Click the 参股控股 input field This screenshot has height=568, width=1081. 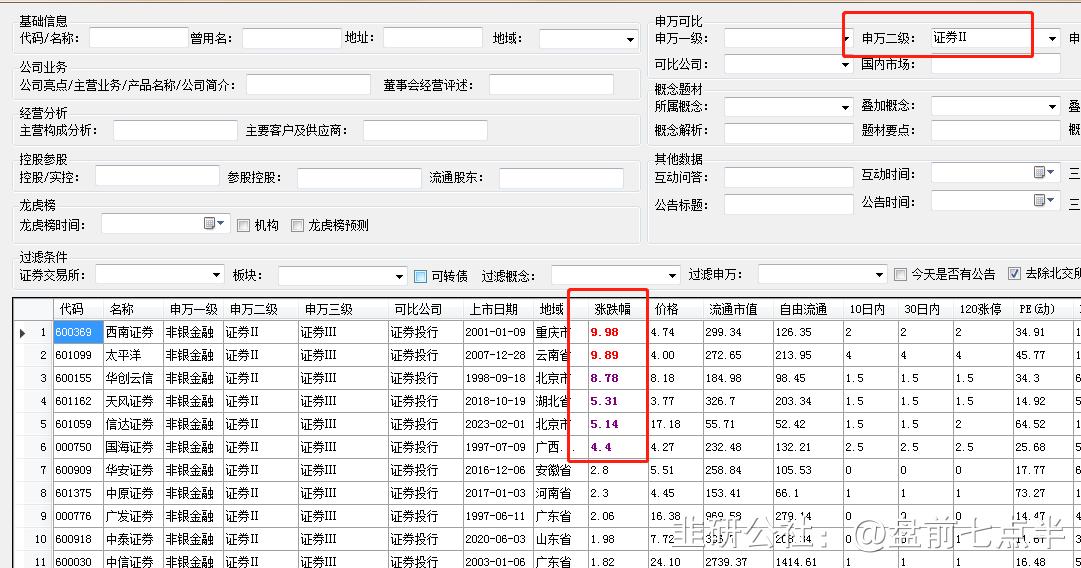[x=359, y=179]
